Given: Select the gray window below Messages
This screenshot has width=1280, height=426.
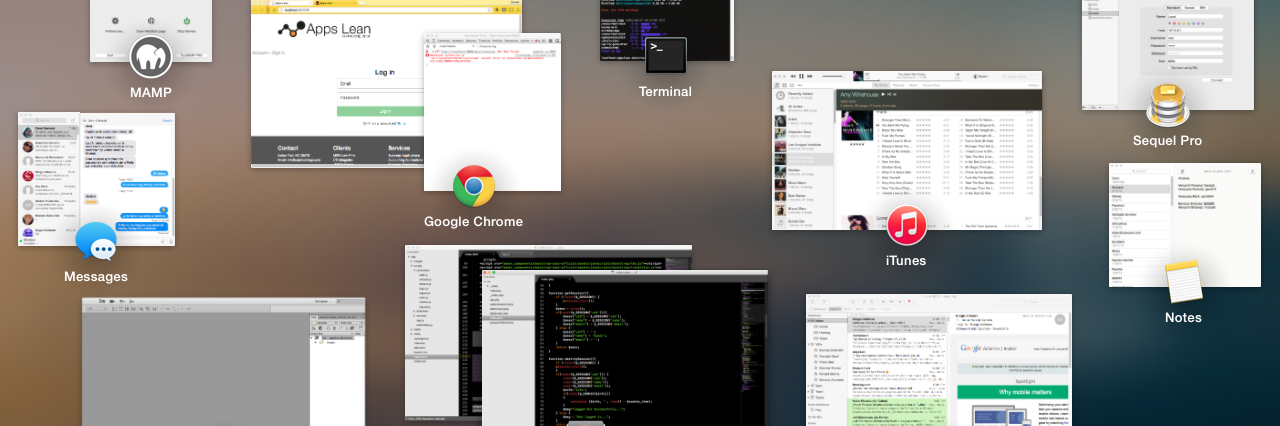Looking at the screenshot, I should tap(224, 361).
